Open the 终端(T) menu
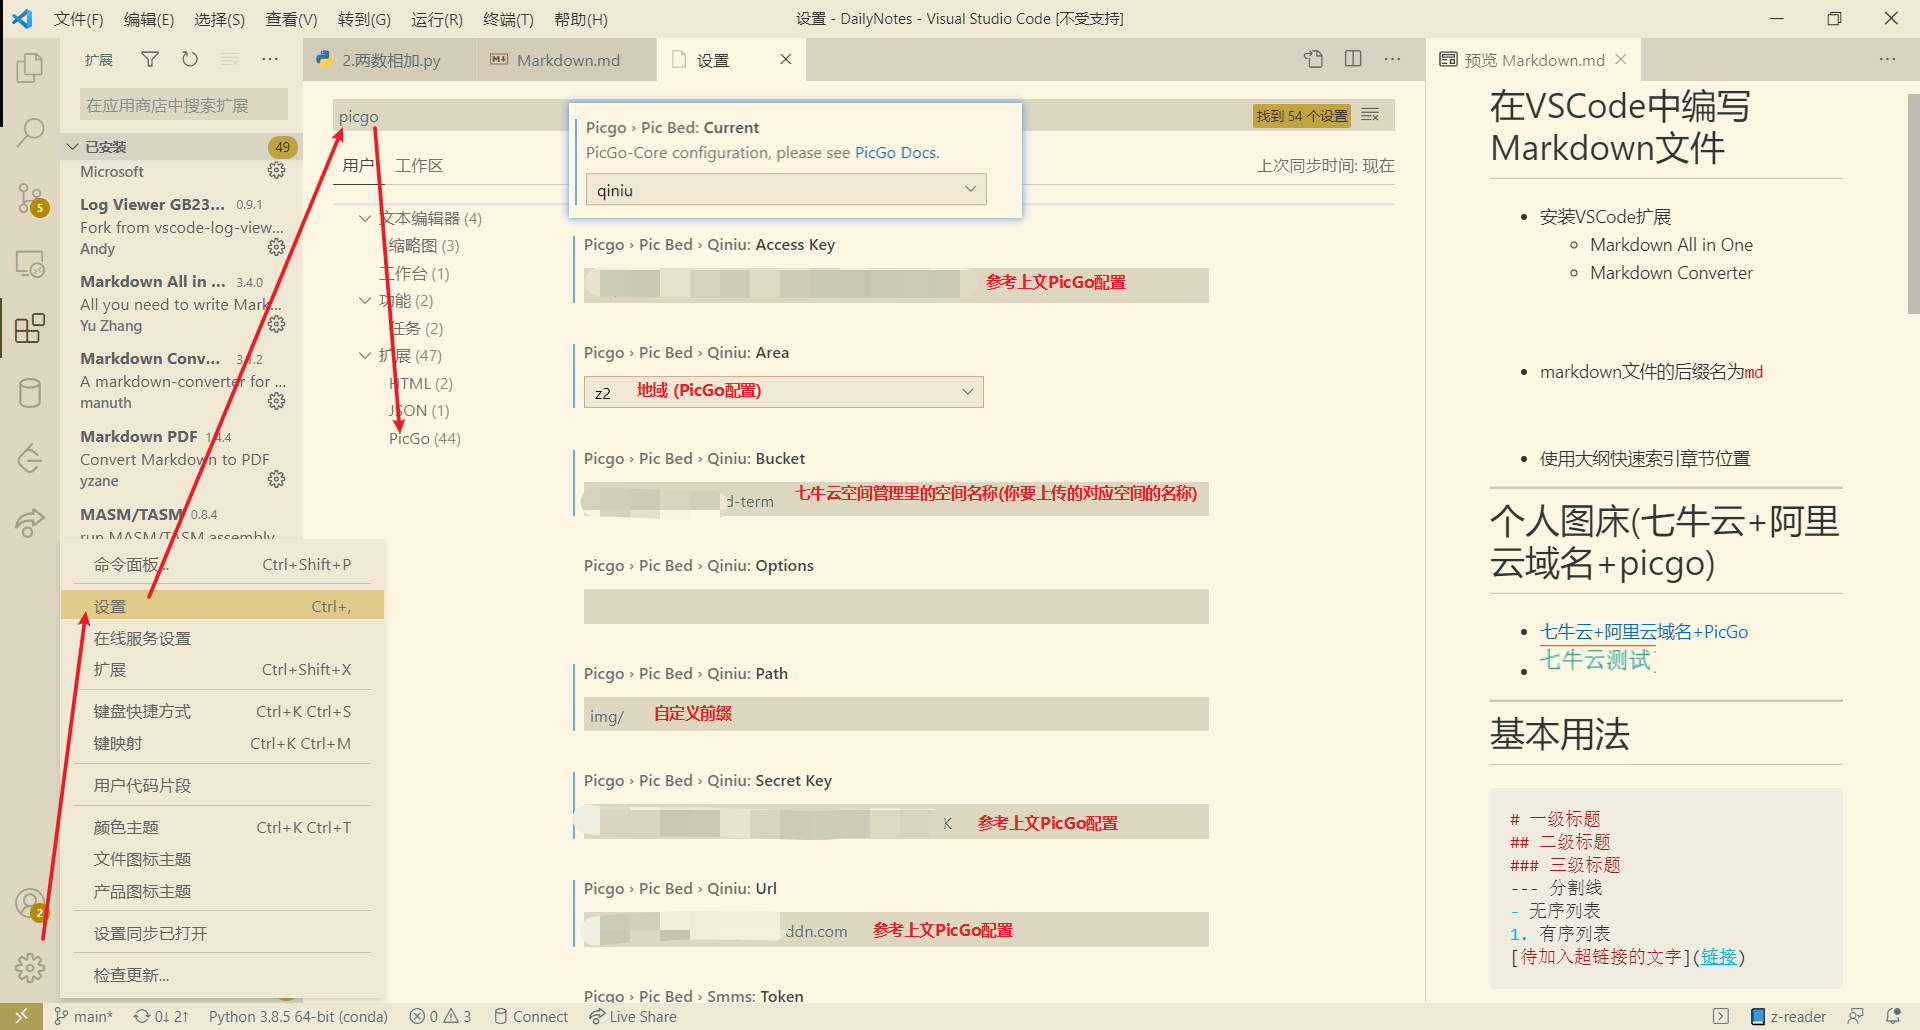Viewport: 1920px width, 1030px height. [x=508, y=19]
